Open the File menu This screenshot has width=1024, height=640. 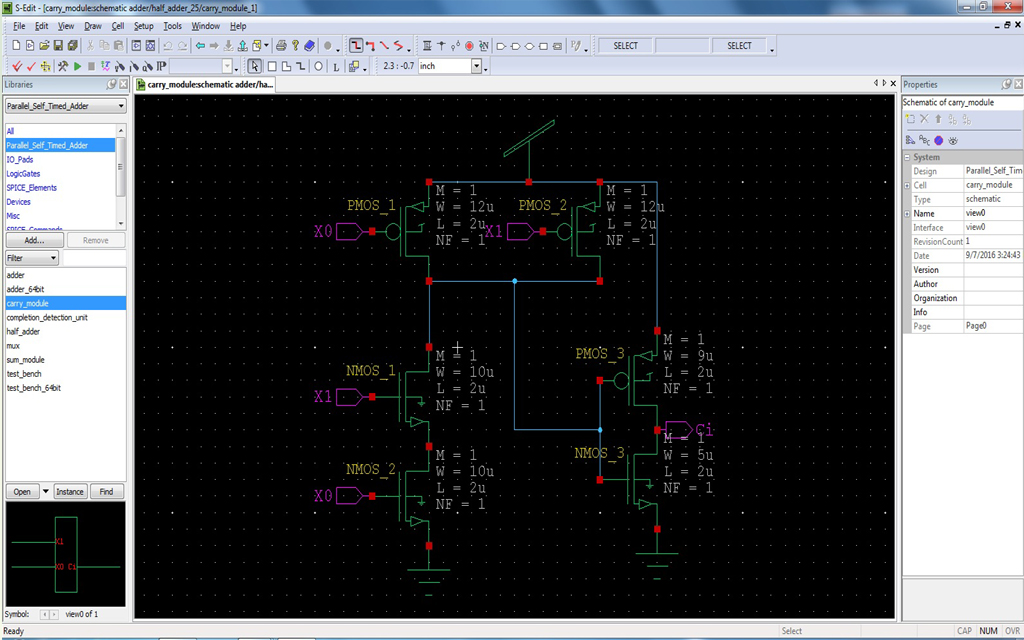(x=19, y=26)
